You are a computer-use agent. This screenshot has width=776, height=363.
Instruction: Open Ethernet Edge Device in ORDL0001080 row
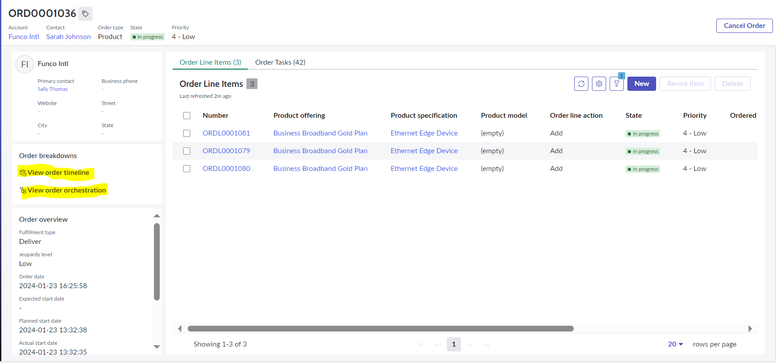pos(424,168)
